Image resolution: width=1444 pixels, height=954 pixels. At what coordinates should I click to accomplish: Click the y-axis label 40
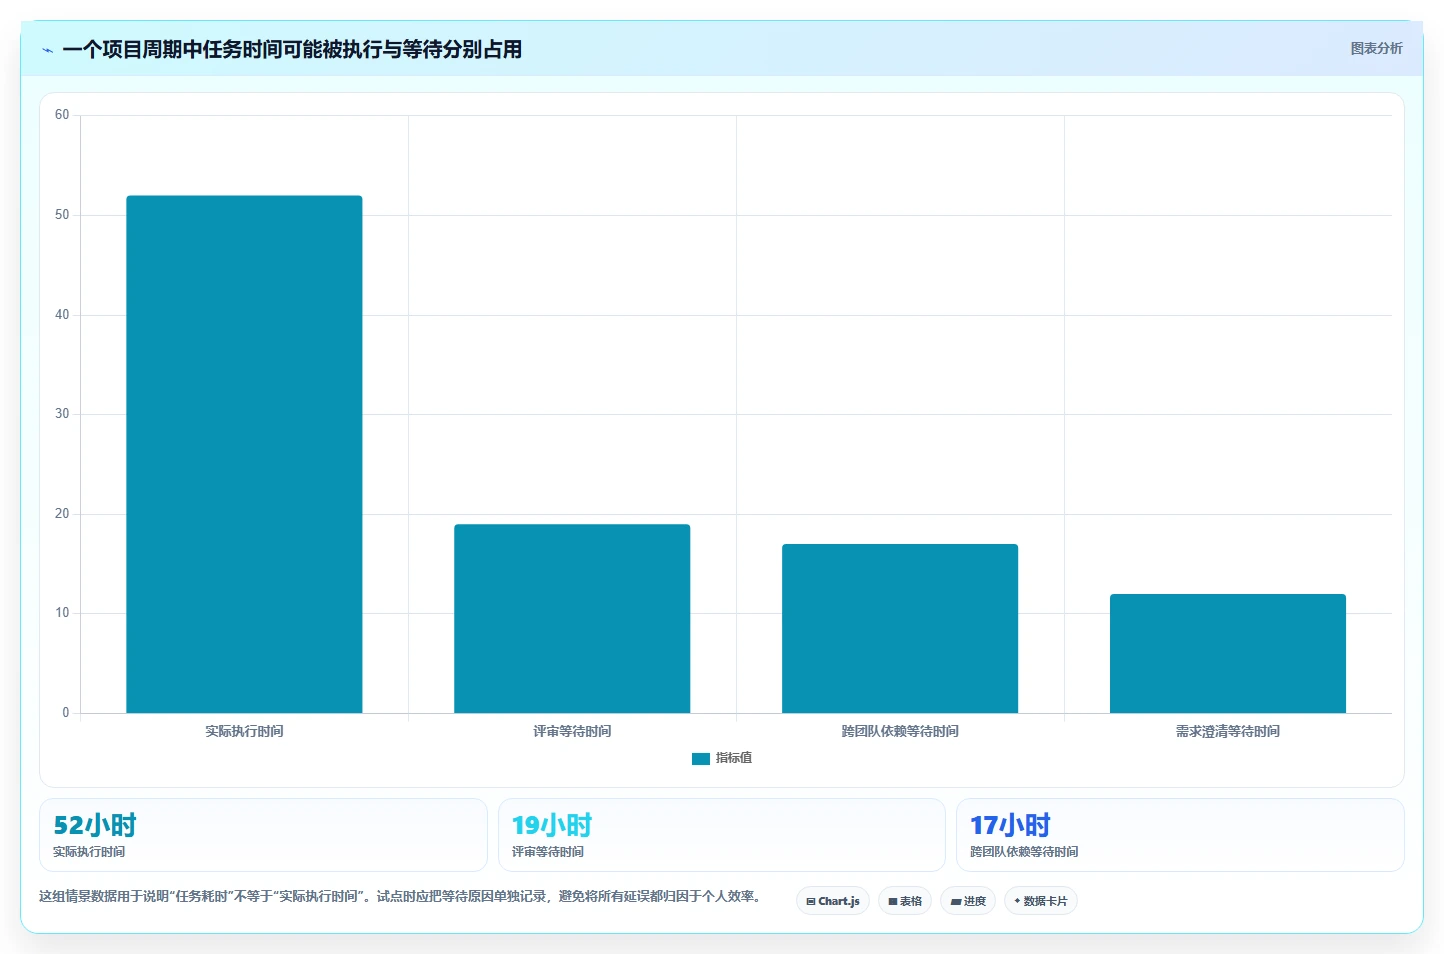pos(62,315)
